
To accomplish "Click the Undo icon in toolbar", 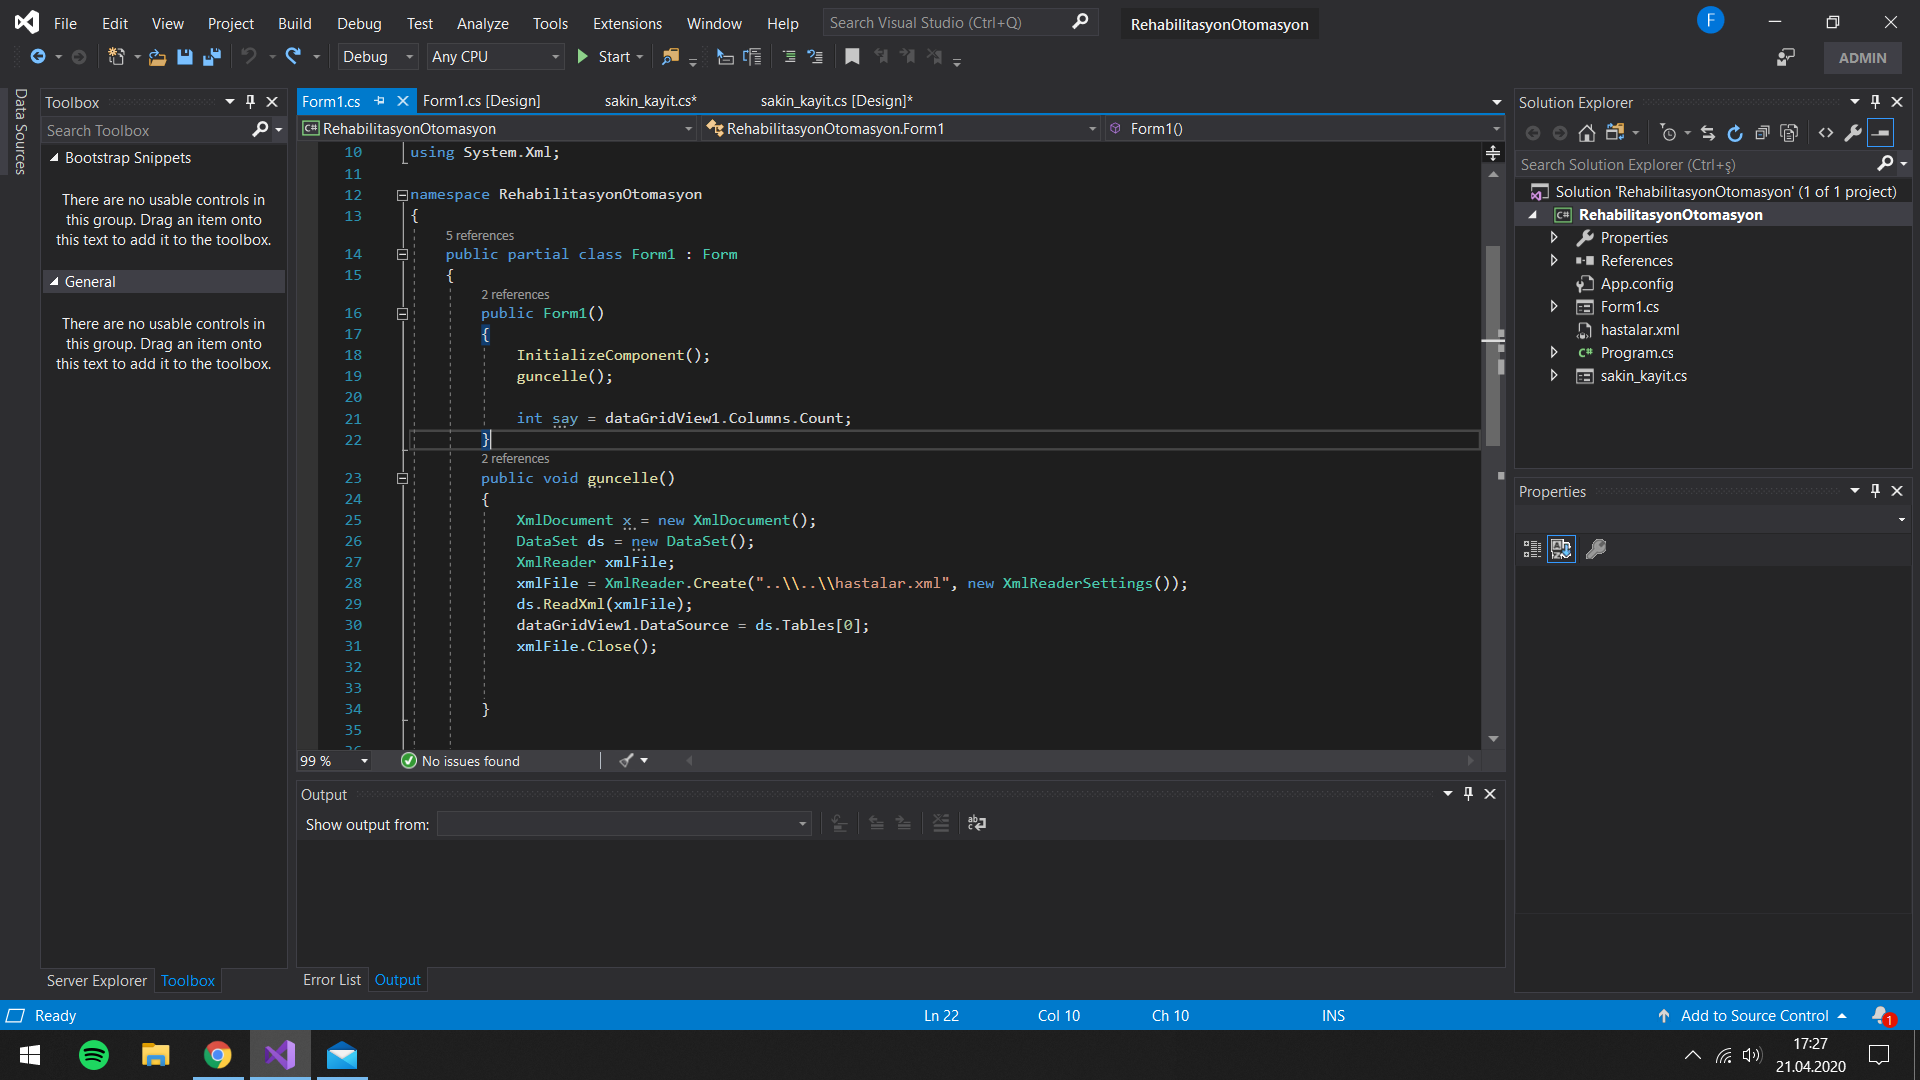I will tap(249, 57).
